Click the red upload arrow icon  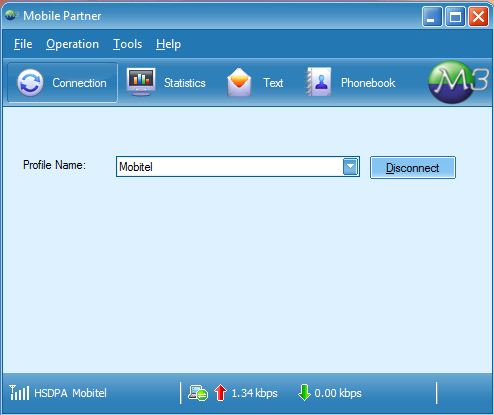[220, 393]
